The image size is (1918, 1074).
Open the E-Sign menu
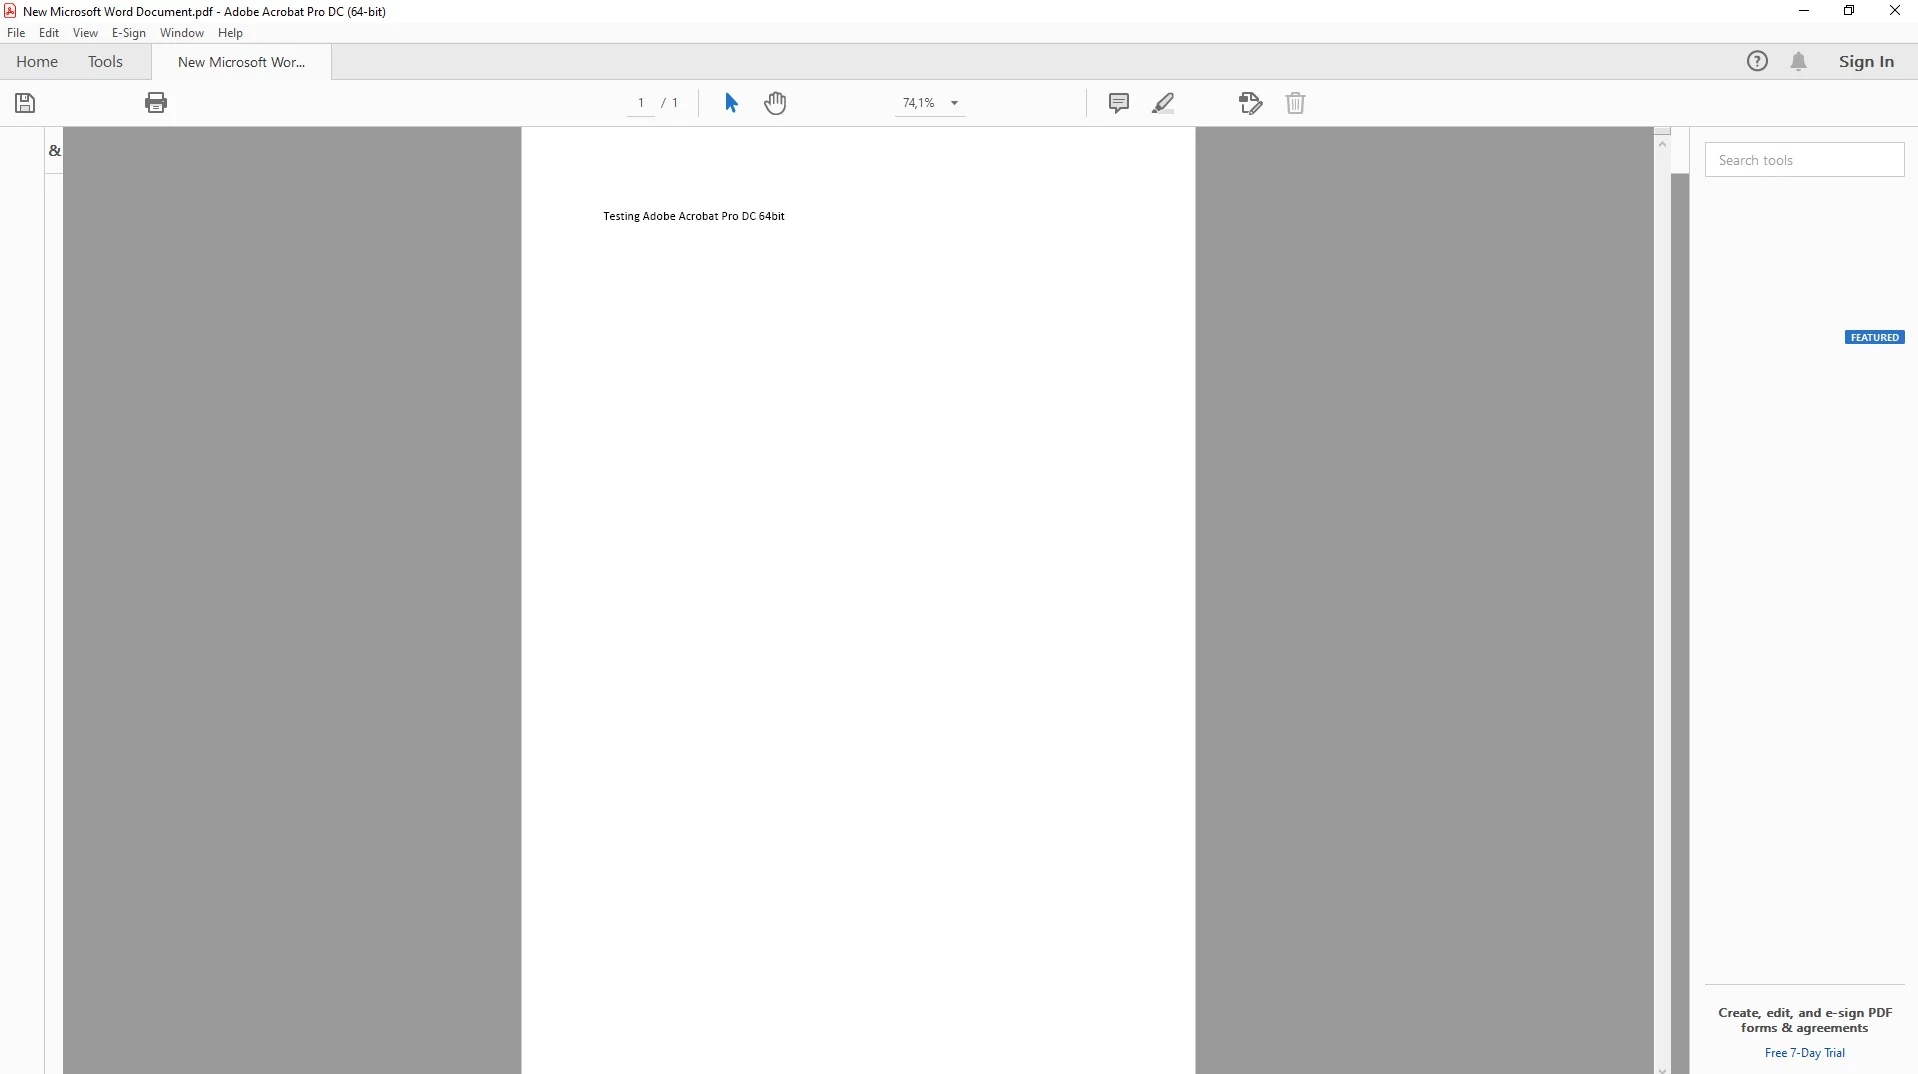pos(129,33)
